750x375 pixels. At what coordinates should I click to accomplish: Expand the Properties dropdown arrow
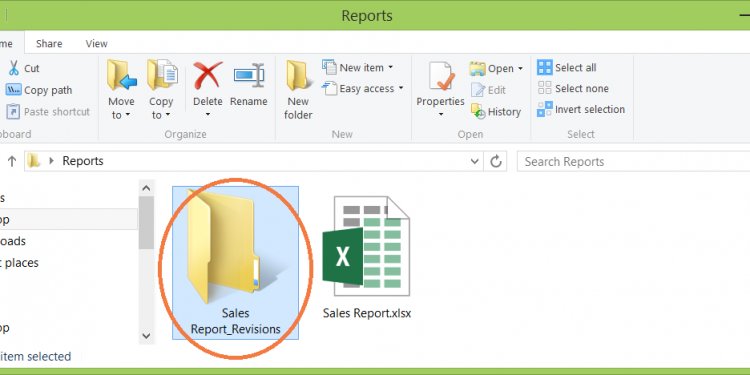click(441, 114)
